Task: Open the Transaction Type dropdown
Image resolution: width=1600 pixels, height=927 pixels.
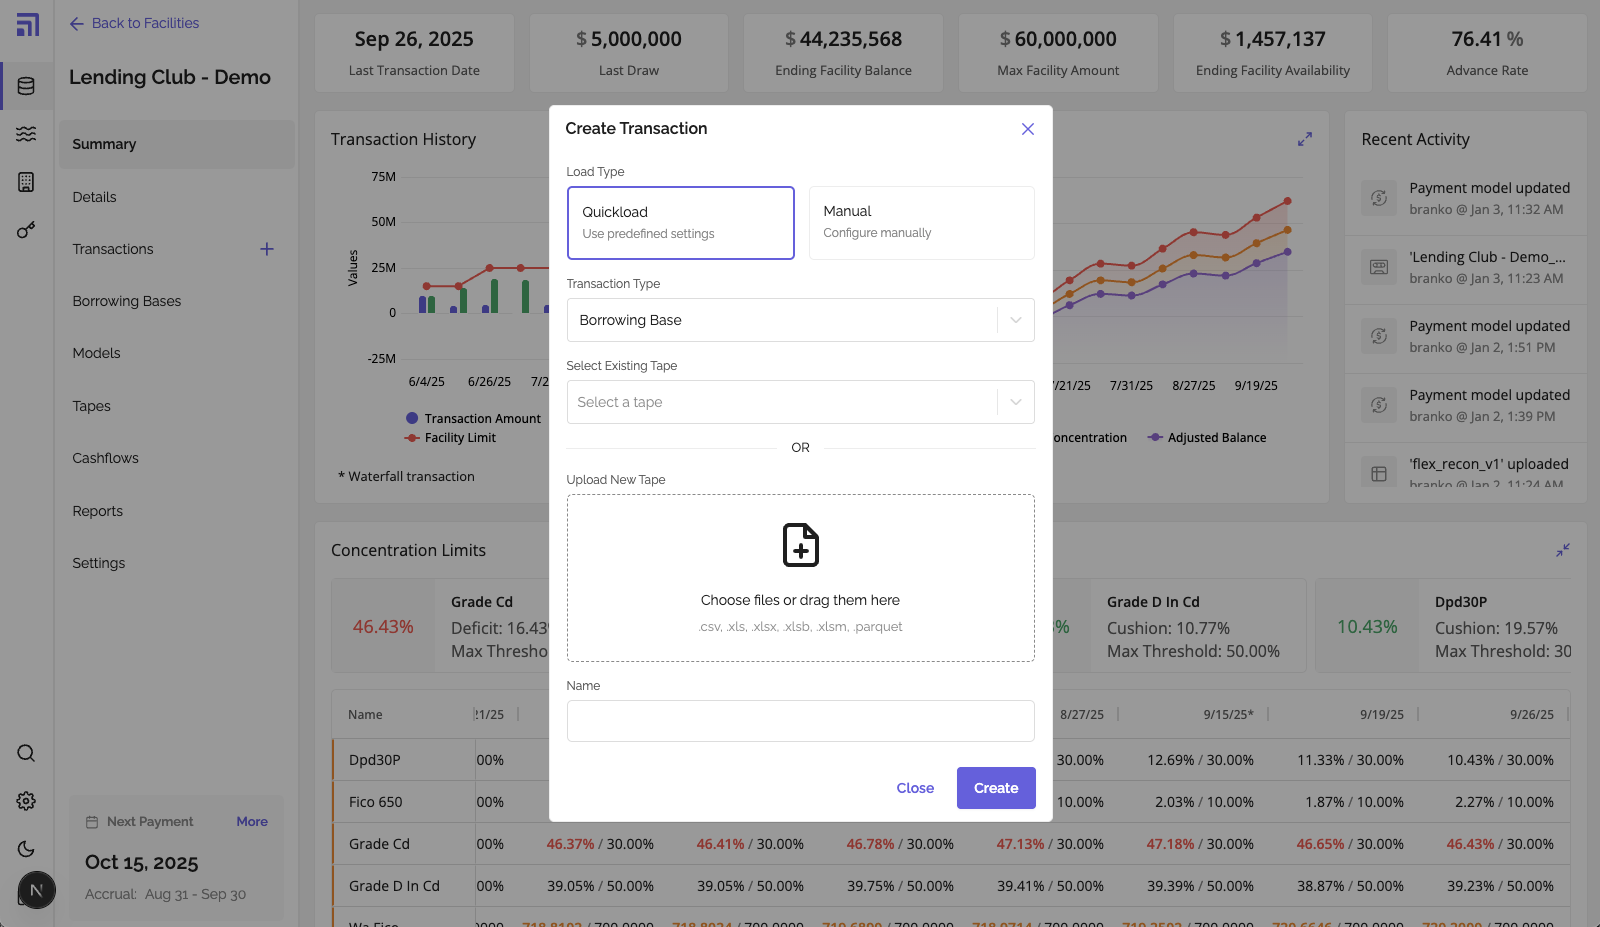Action: [x=800, y=320]
